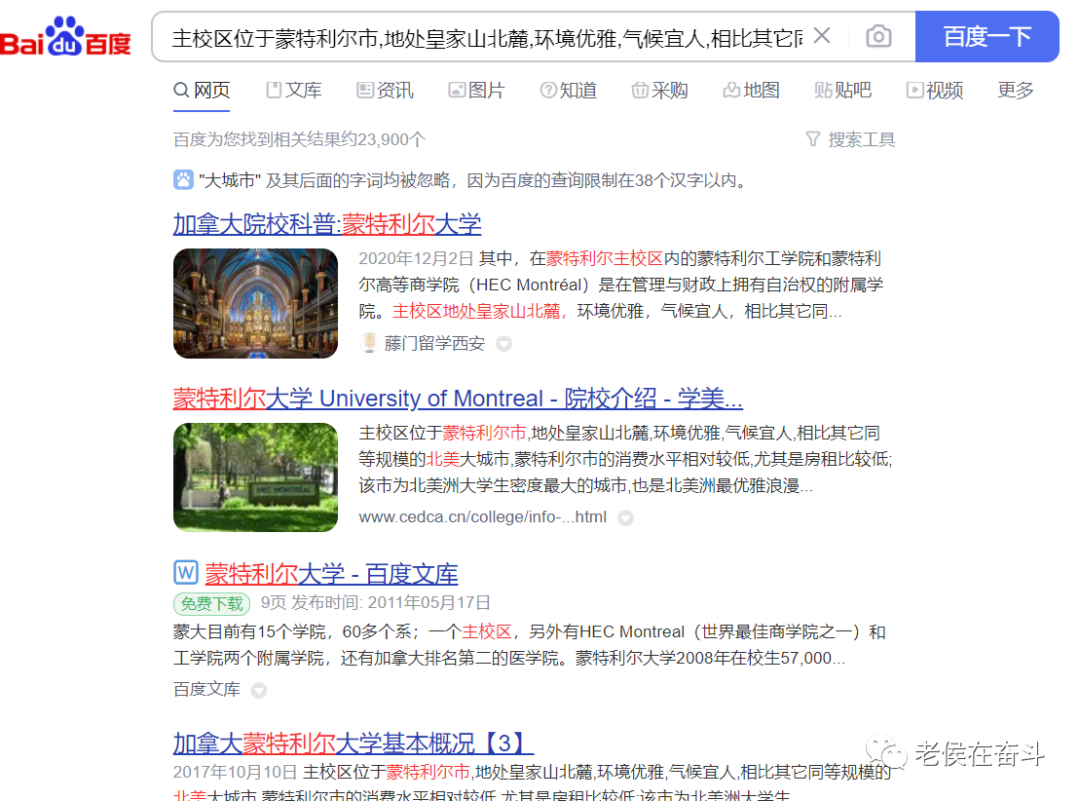1080x801 pixels.
Task: Click the green 免费下载 download tag
Action: (210, 603)
